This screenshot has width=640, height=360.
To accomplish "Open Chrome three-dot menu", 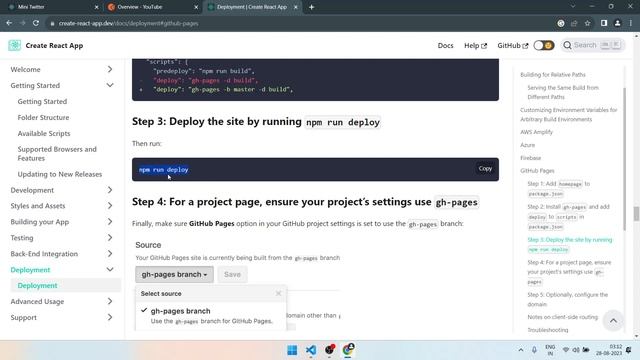I will coord(631,23).
